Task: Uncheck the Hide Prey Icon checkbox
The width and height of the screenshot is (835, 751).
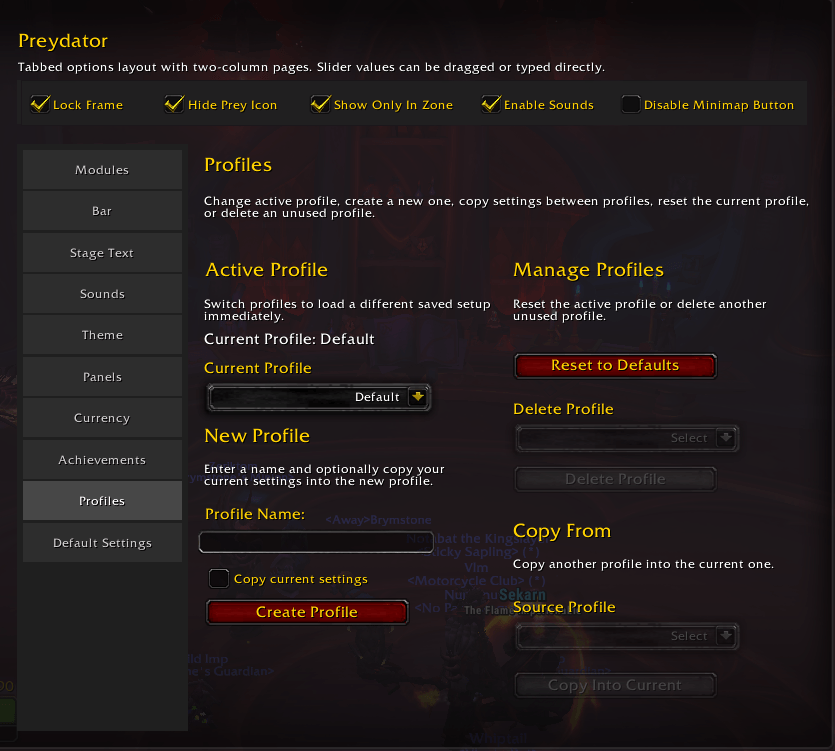Action: pos(174,104)
